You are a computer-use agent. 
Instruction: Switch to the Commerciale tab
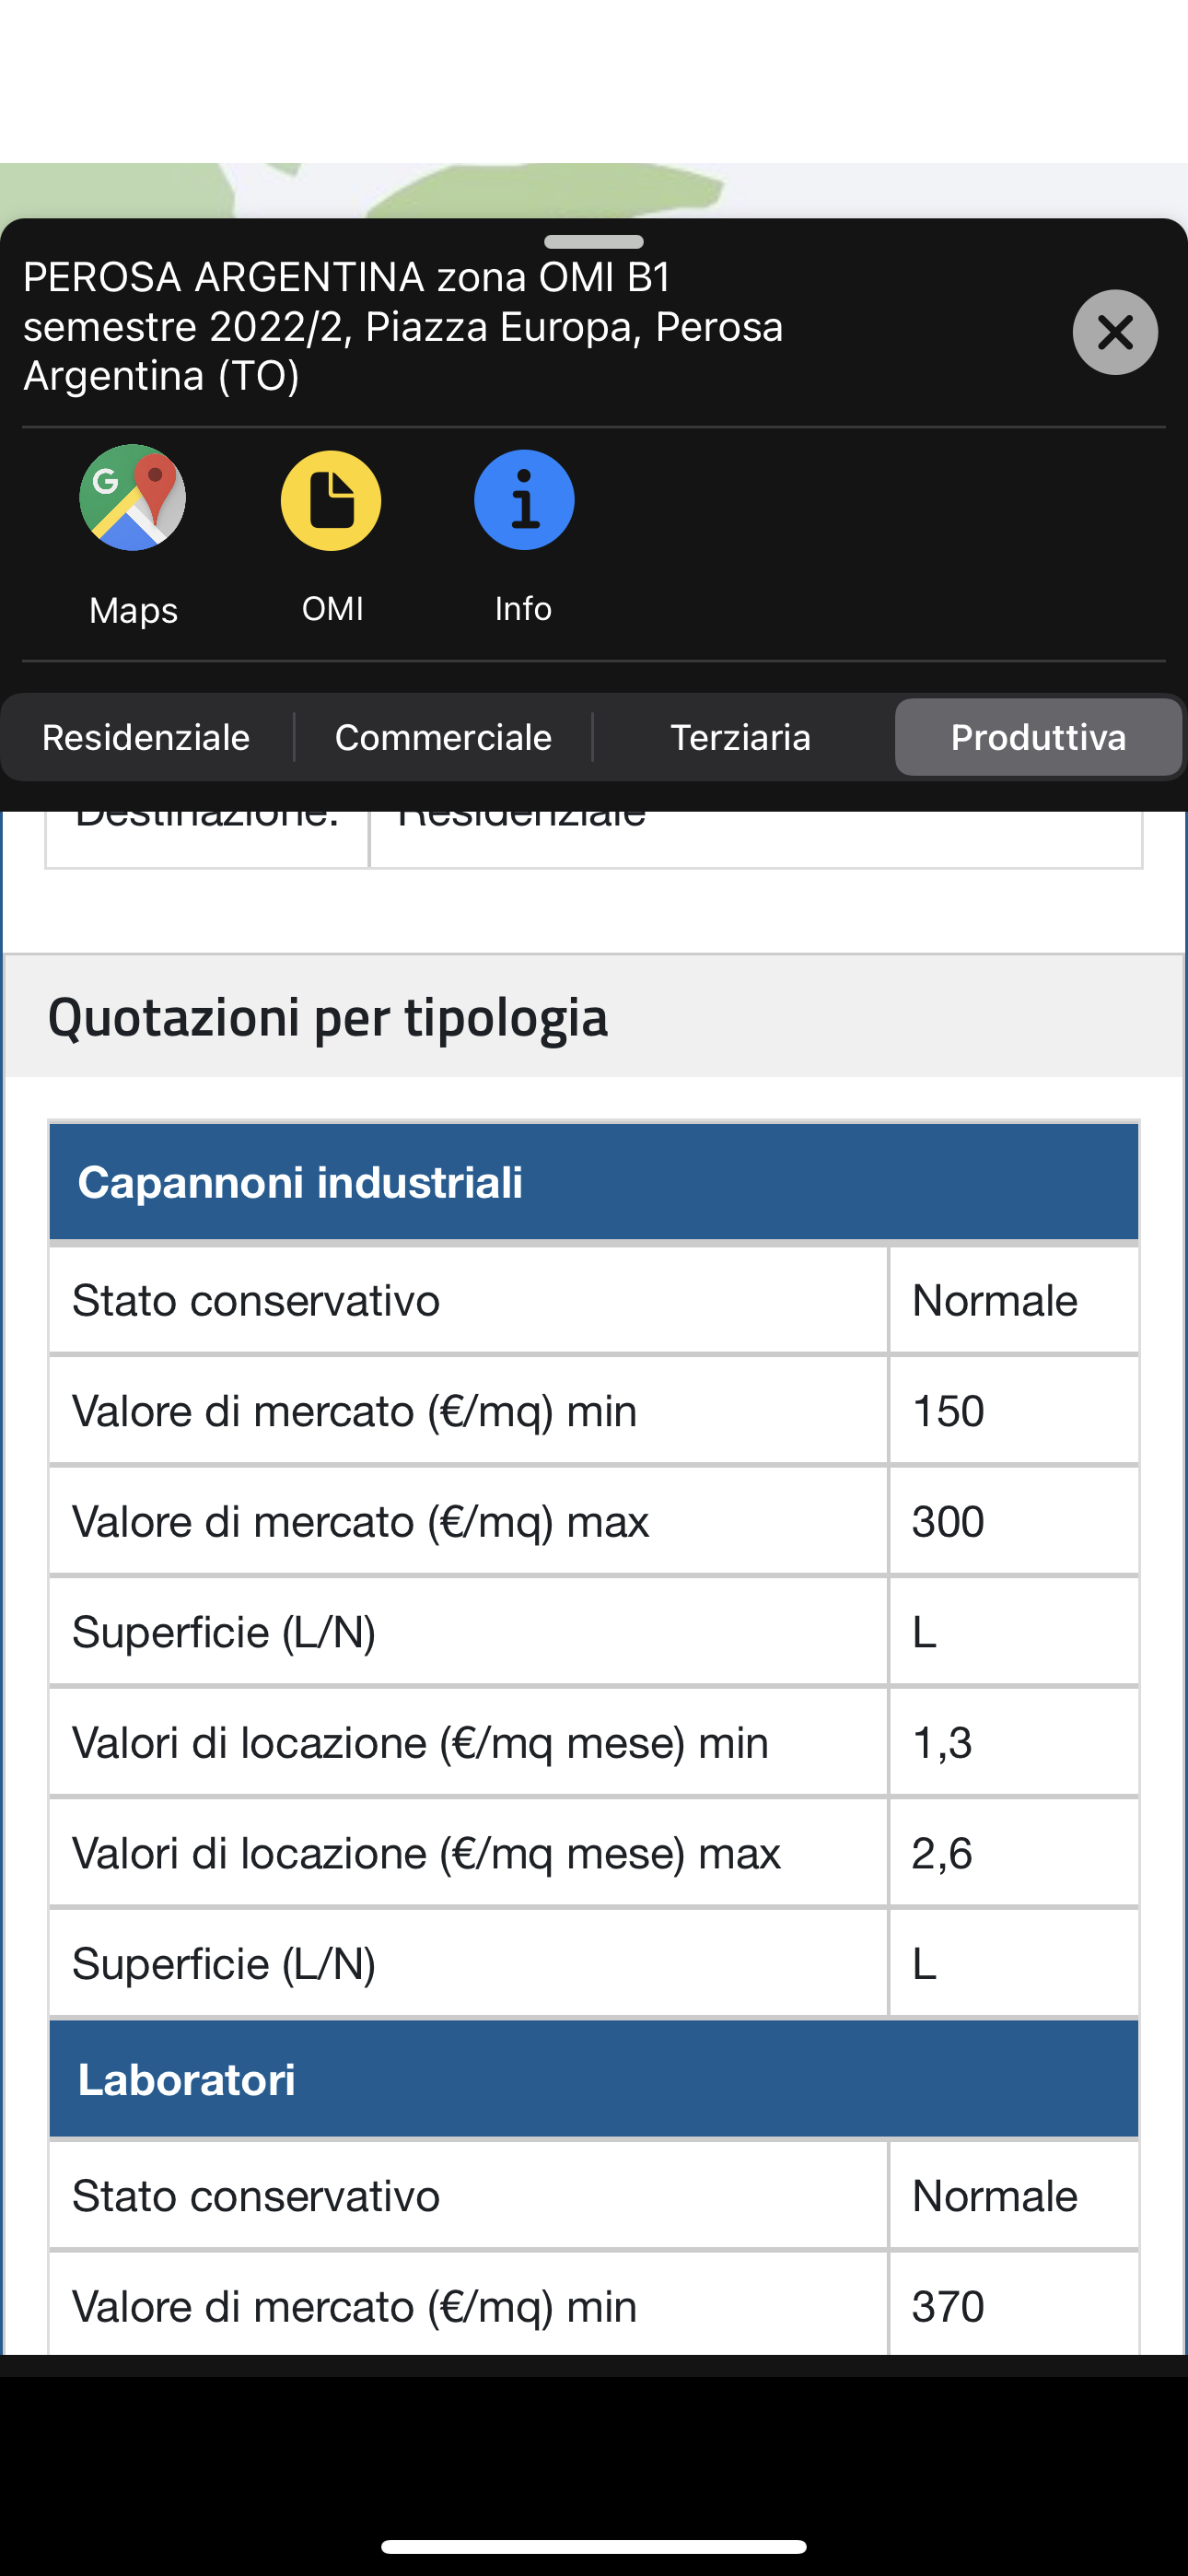click(x=443, y=737)
